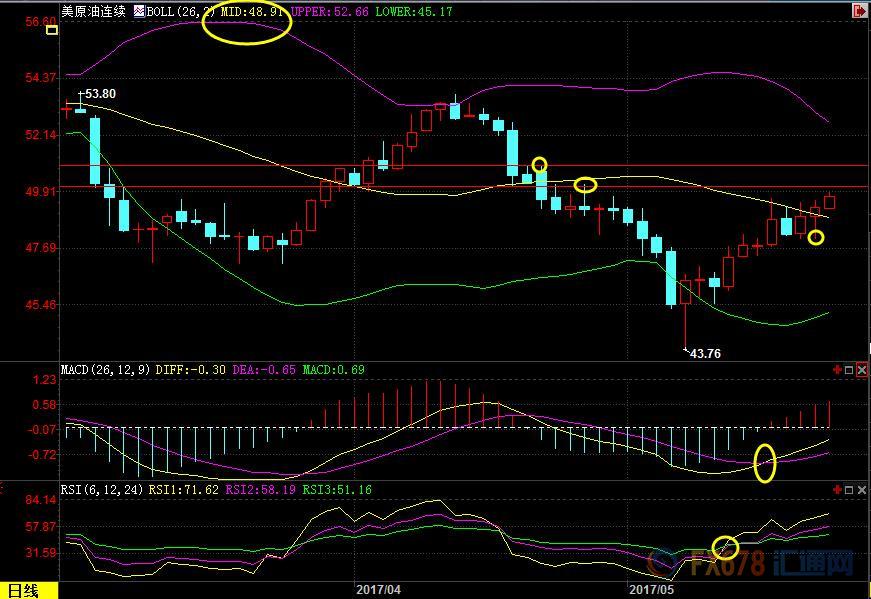
Task: Click the UPPER:52.66 Bollinger value label
Action: [x=330, y=11]
